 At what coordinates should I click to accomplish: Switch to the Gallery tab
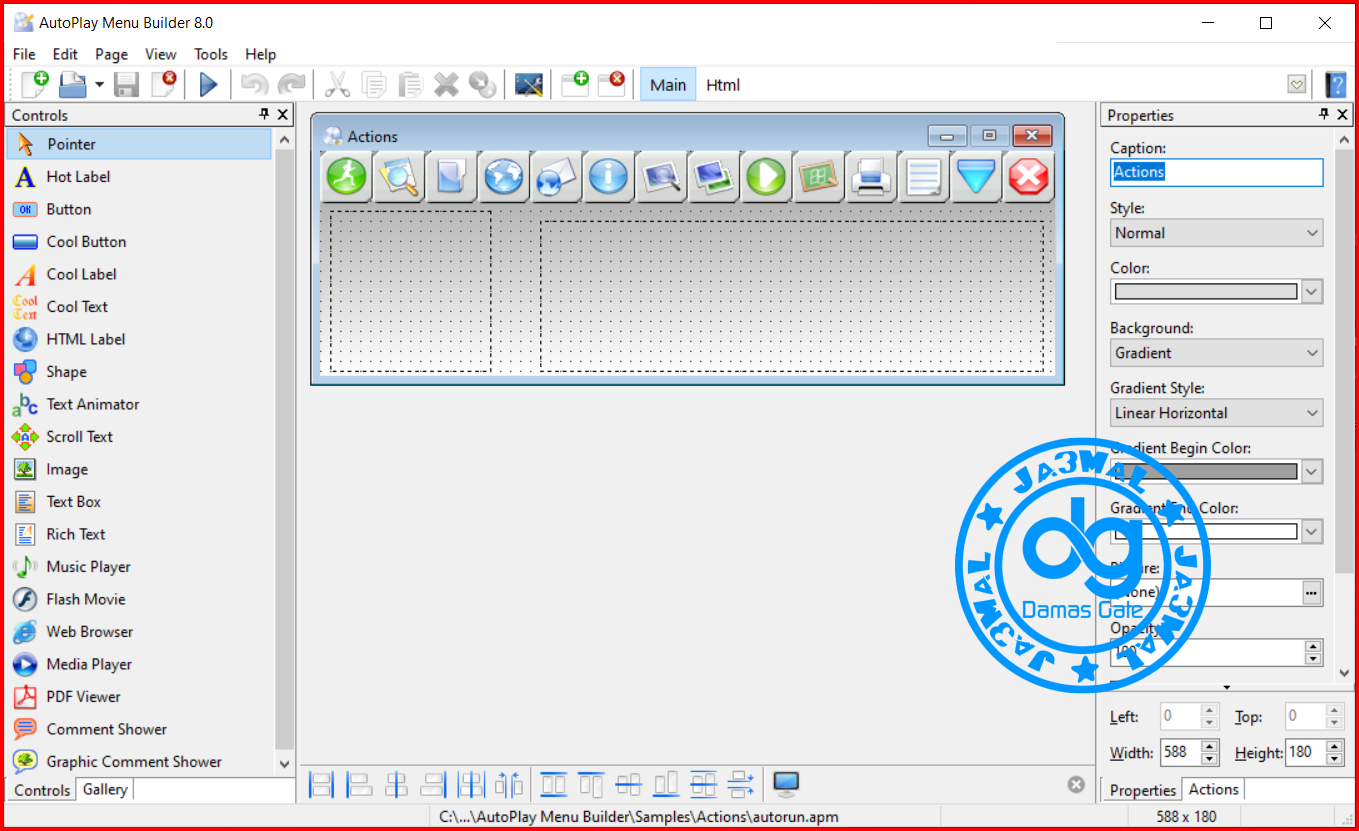(105, 790)
